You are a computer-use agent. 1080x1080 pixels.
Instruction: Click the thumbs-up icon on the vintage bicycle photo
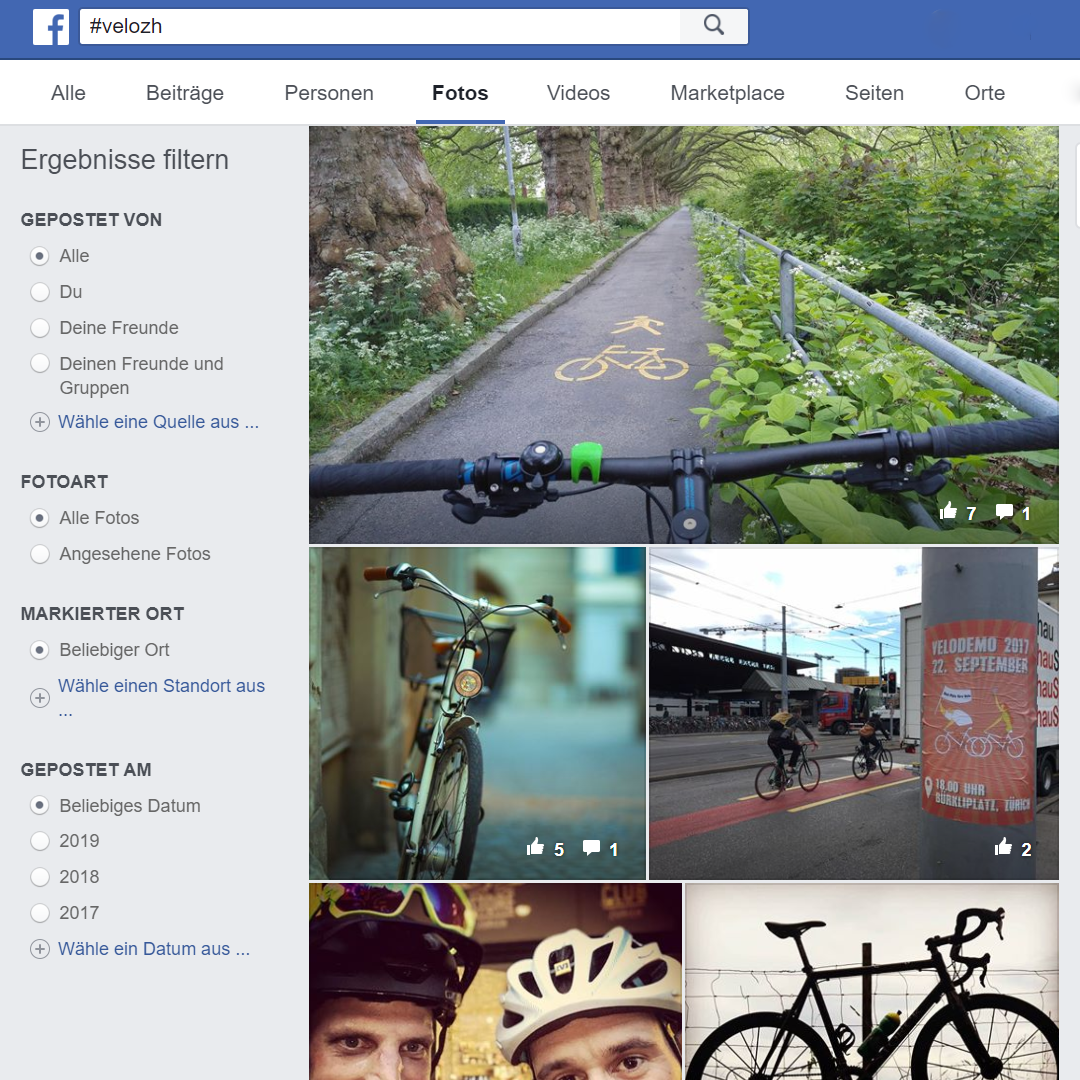(x=536, y=848)
